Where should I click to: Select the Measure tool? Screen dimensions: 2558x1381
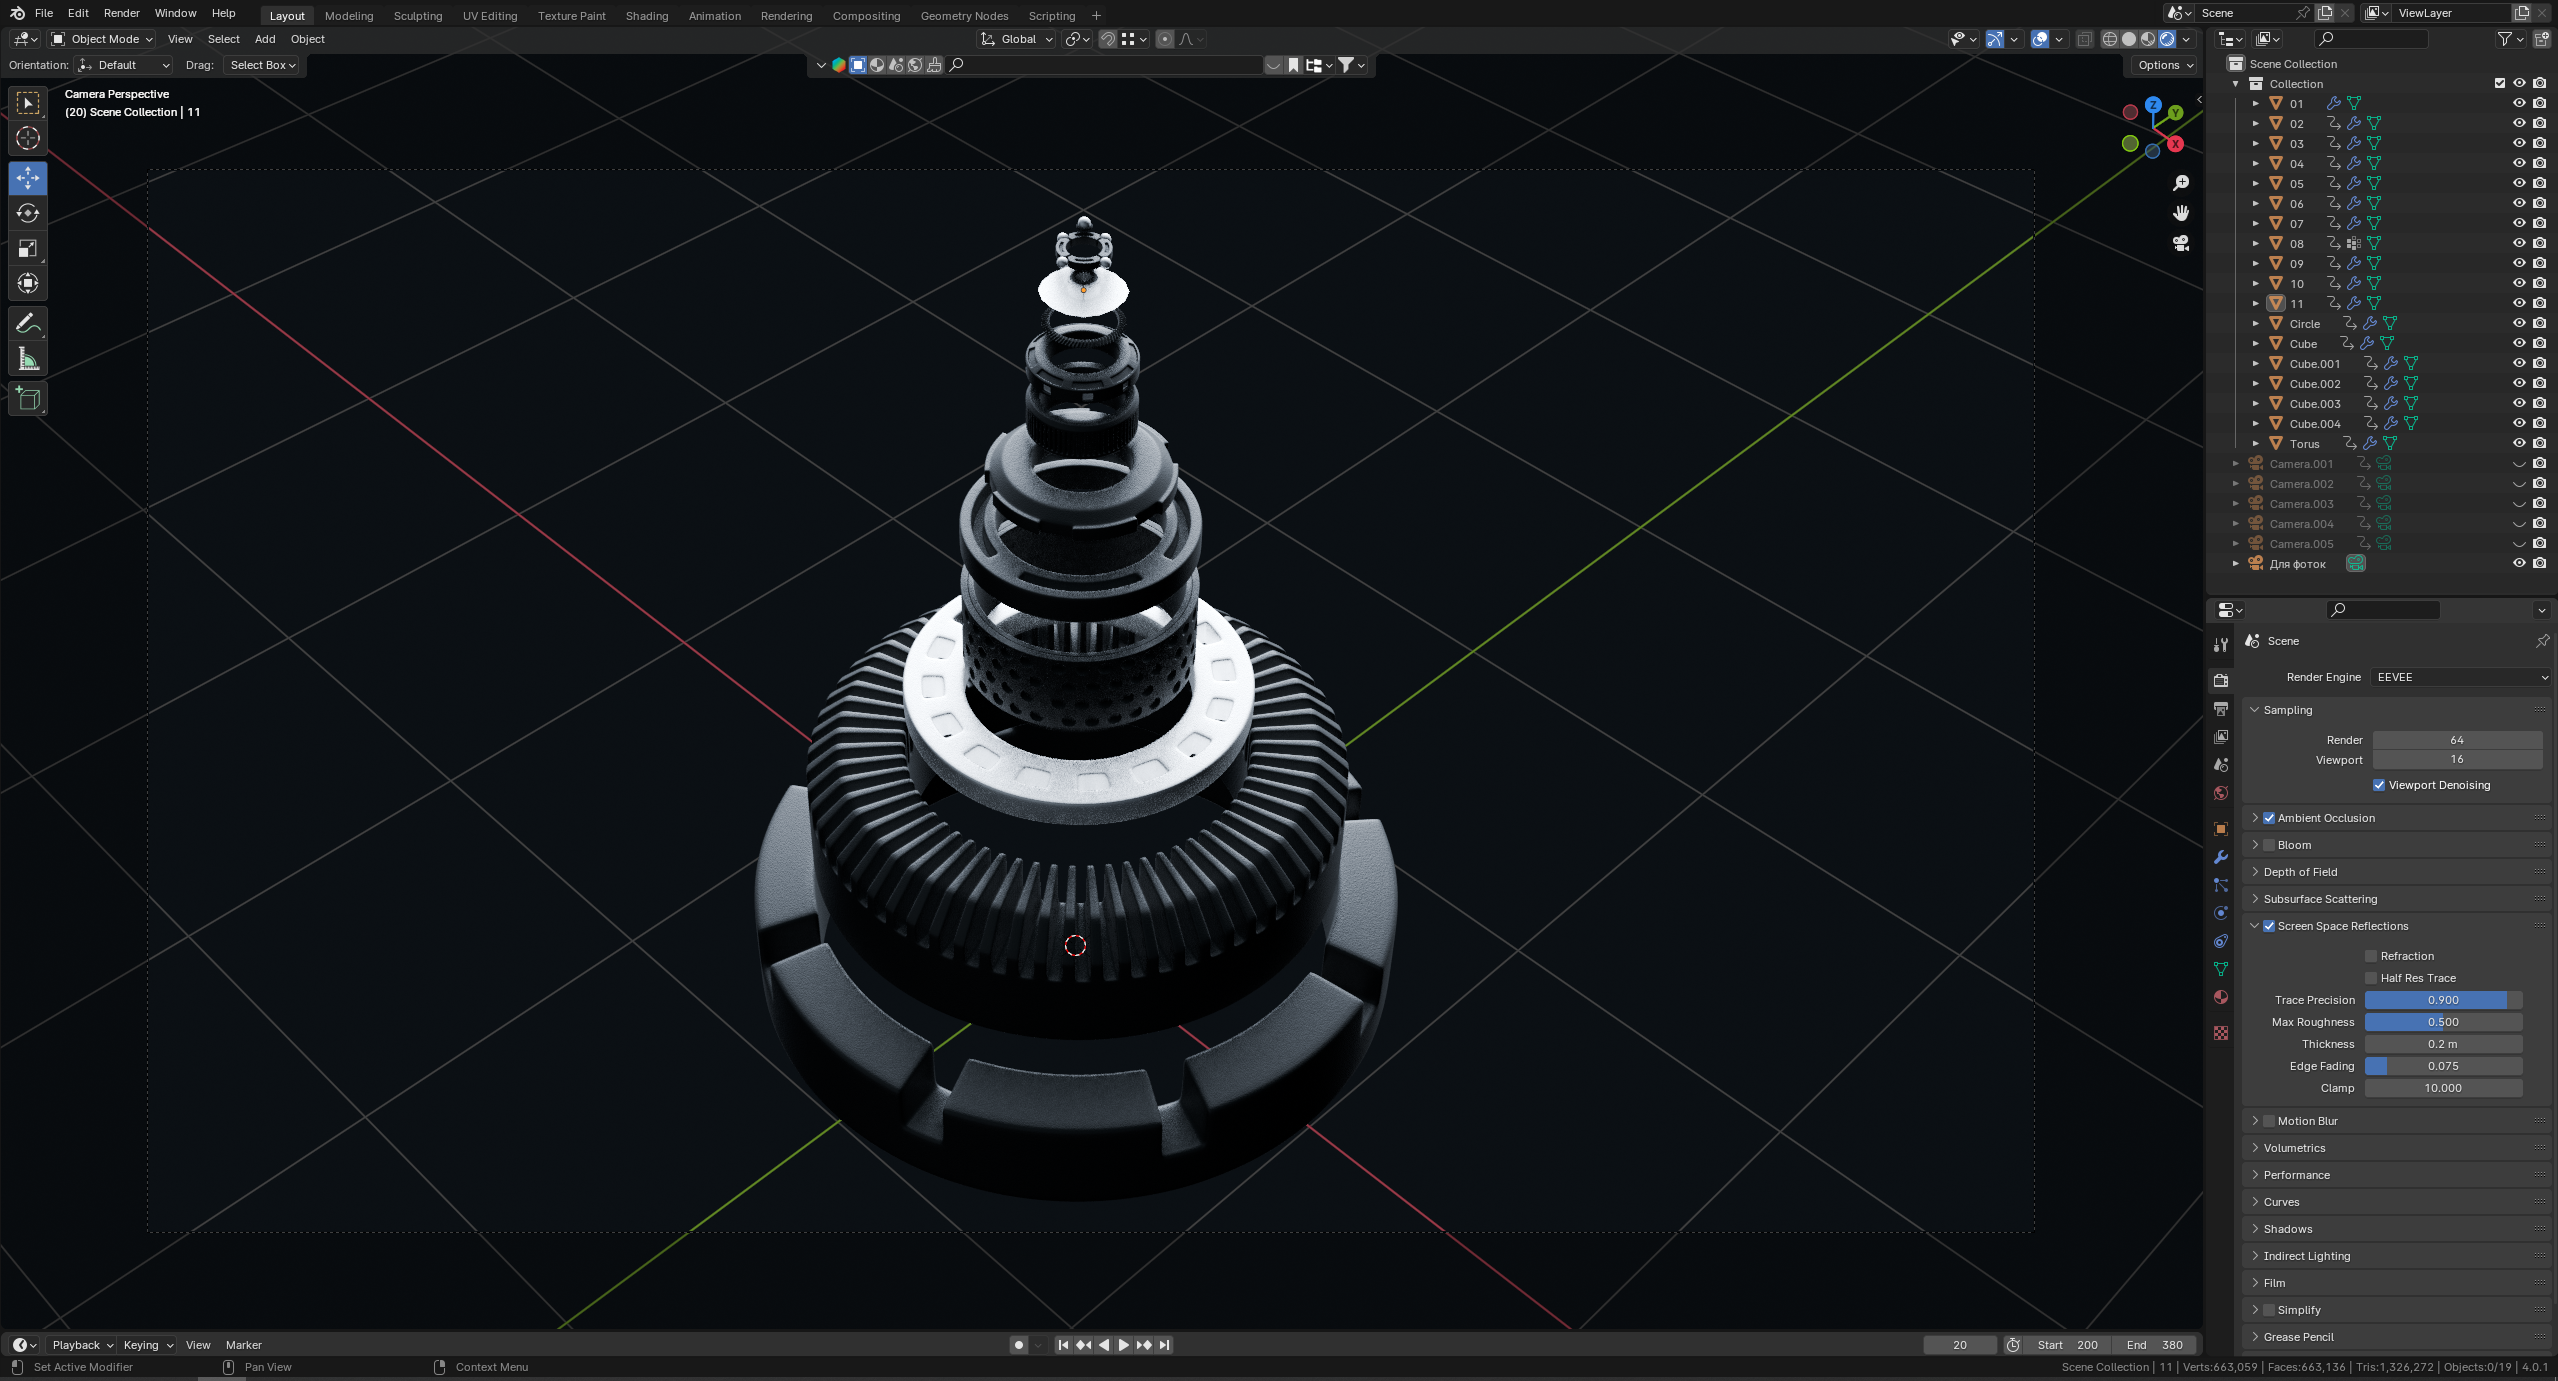coord(28,359)
